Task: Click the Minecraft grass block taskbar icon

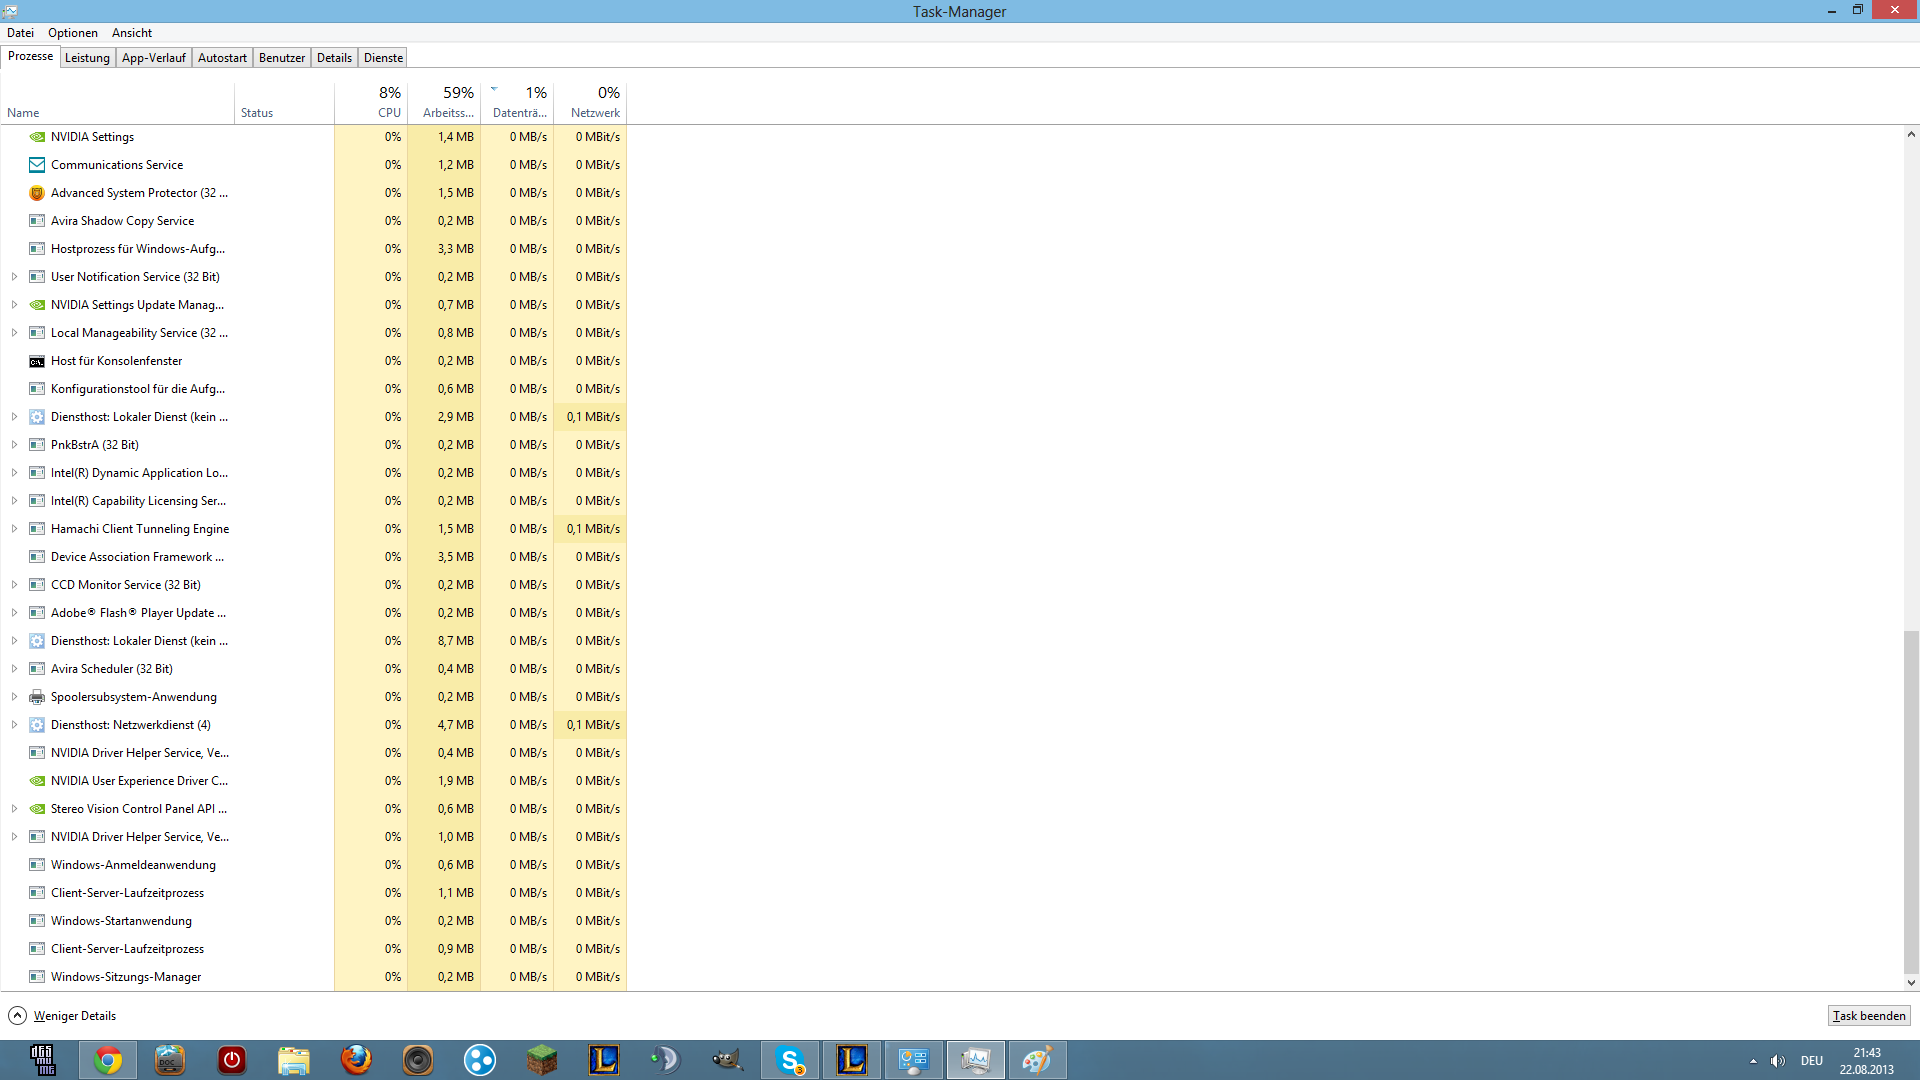Action: tap(542, 1060)
